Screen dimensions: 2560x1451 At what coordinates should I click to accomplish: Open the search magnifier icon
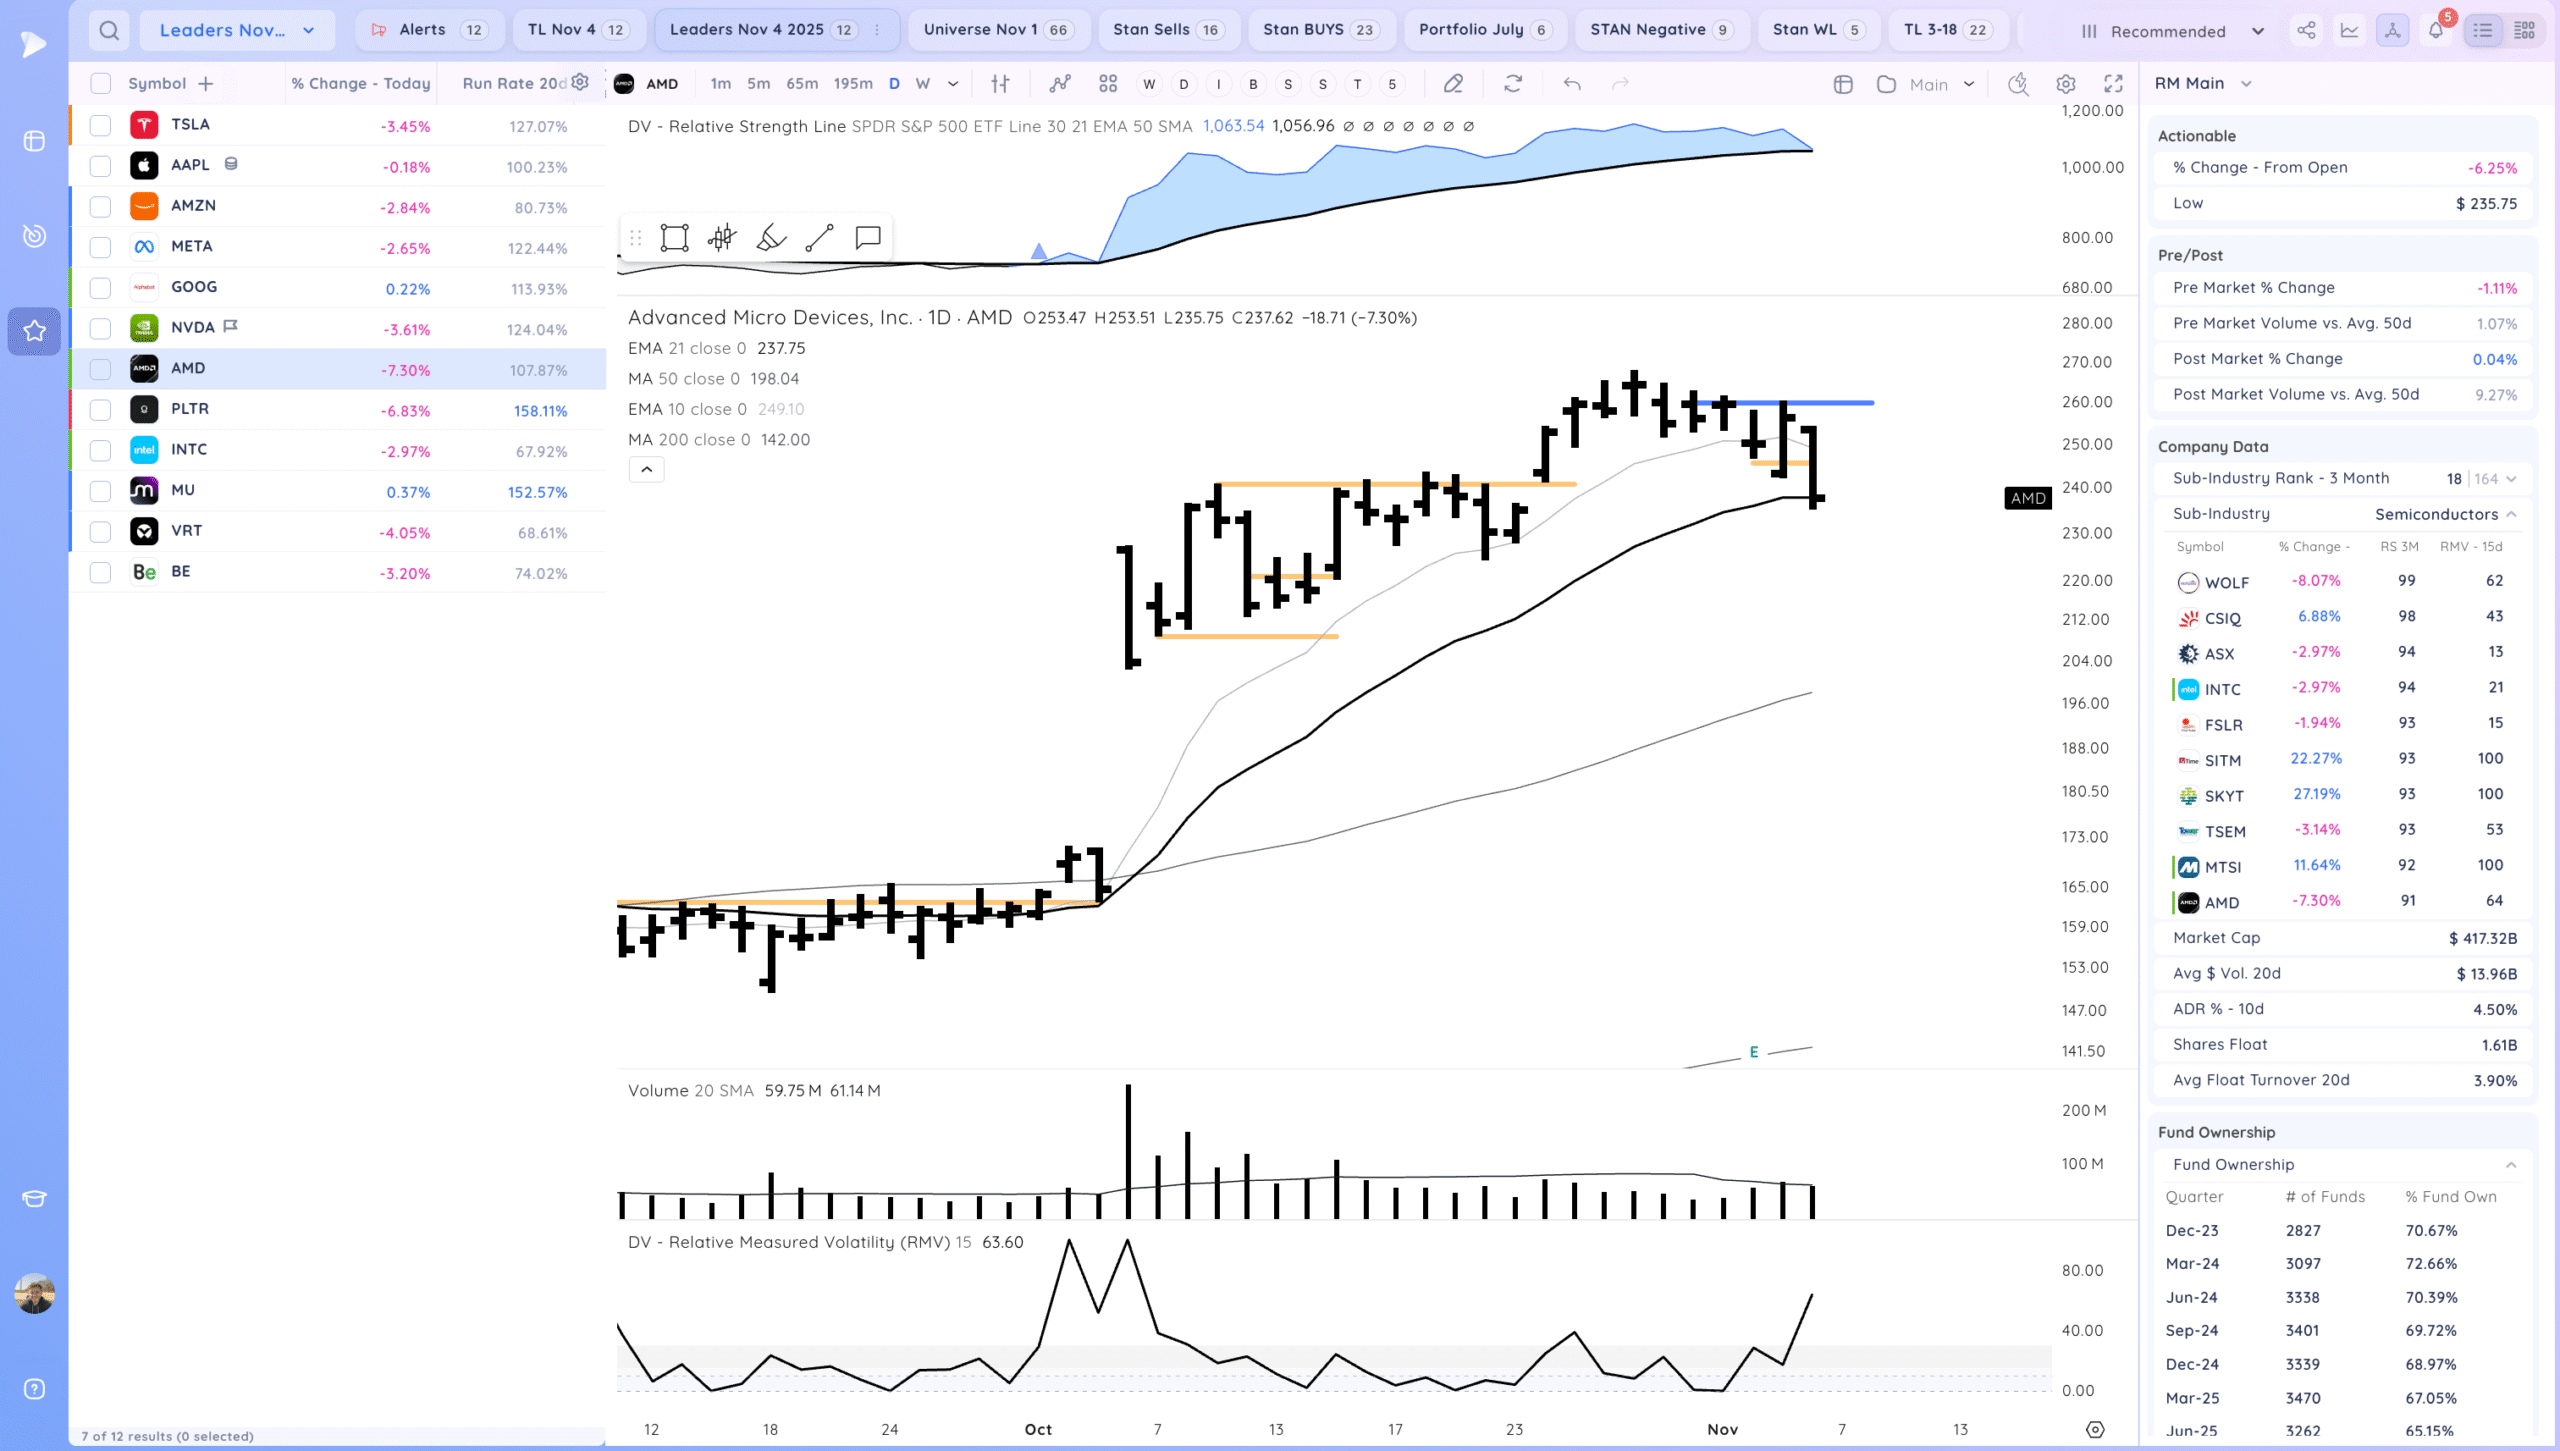pos(109,30)
